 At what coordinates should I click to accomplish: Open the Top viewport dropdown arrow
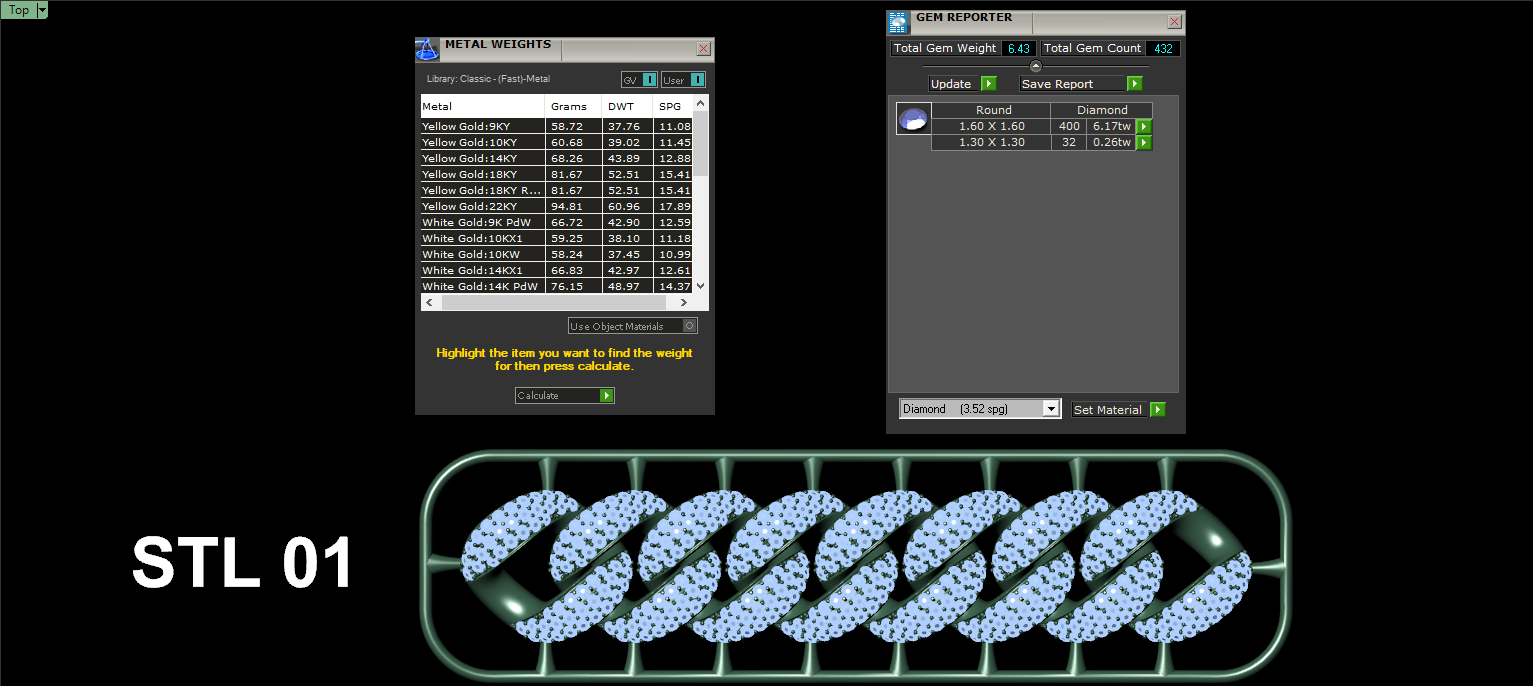coord(42,10)
